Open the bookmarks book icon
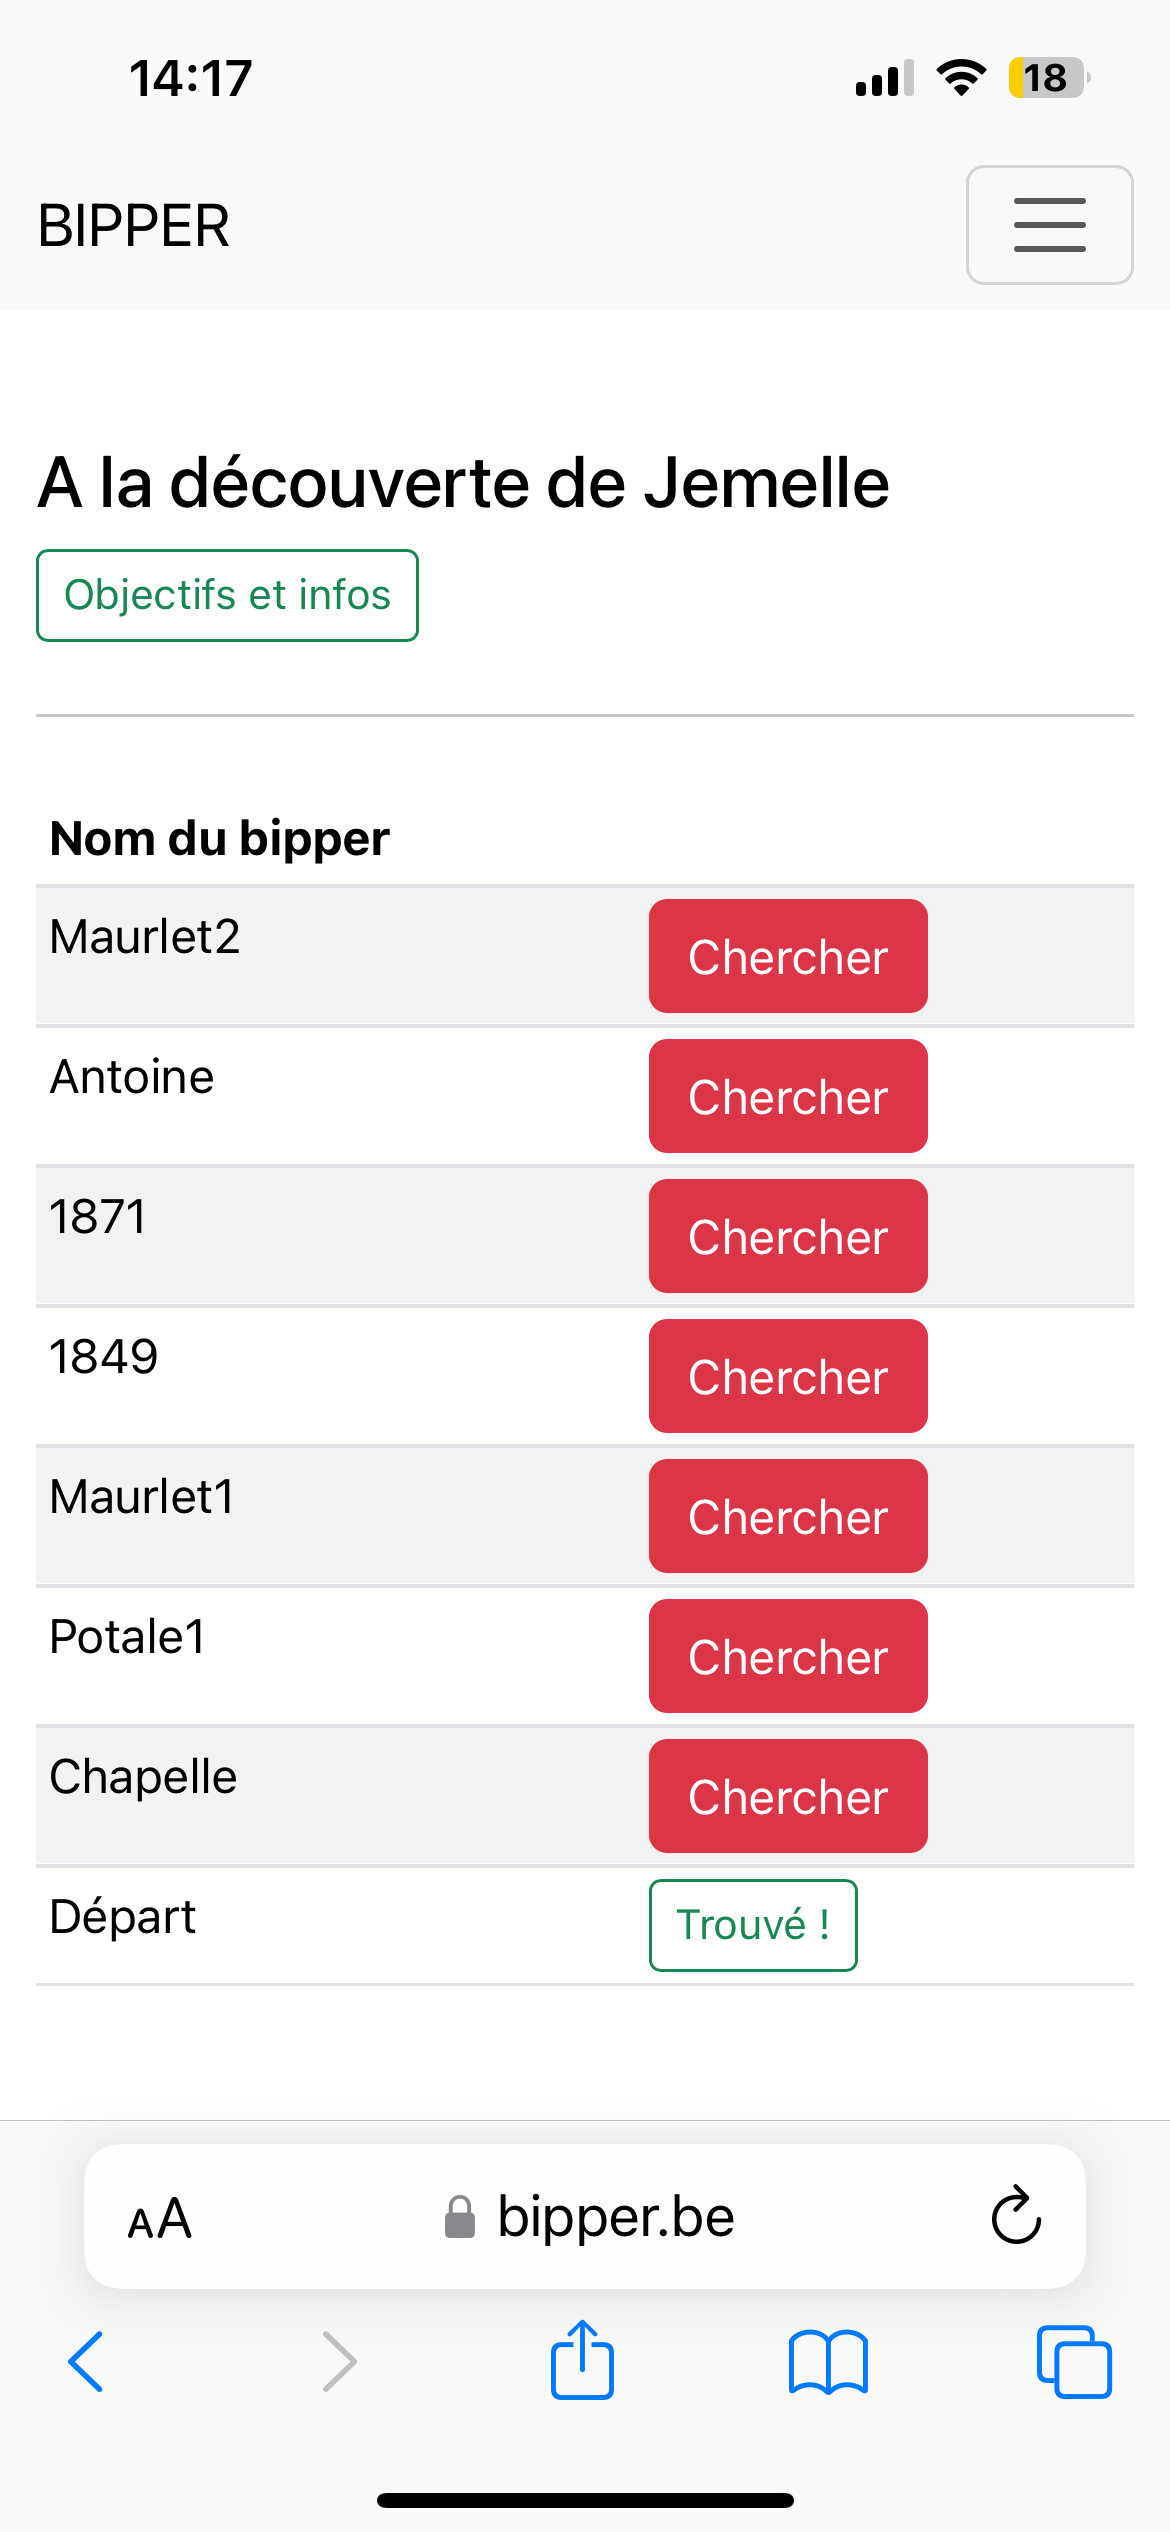Image resolution: width=1170 pixels, height=2532 pixels. pos(828,2362)
